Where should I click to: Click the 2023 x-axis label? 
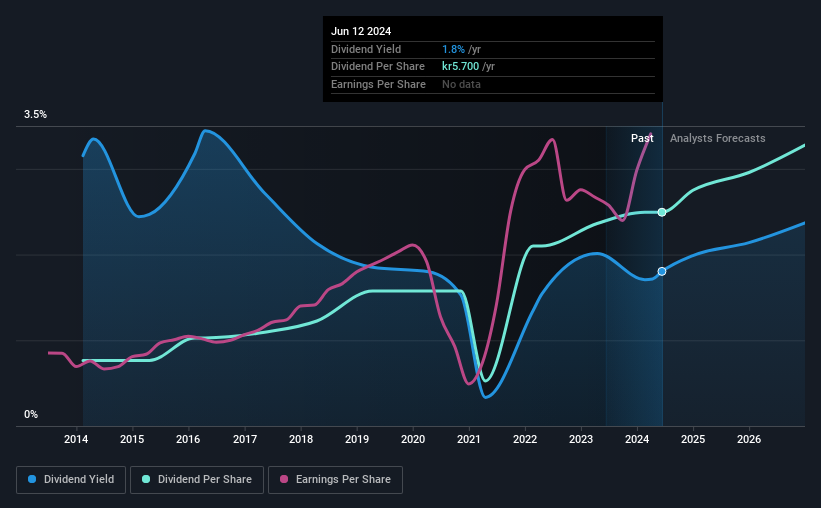(581, 439)
